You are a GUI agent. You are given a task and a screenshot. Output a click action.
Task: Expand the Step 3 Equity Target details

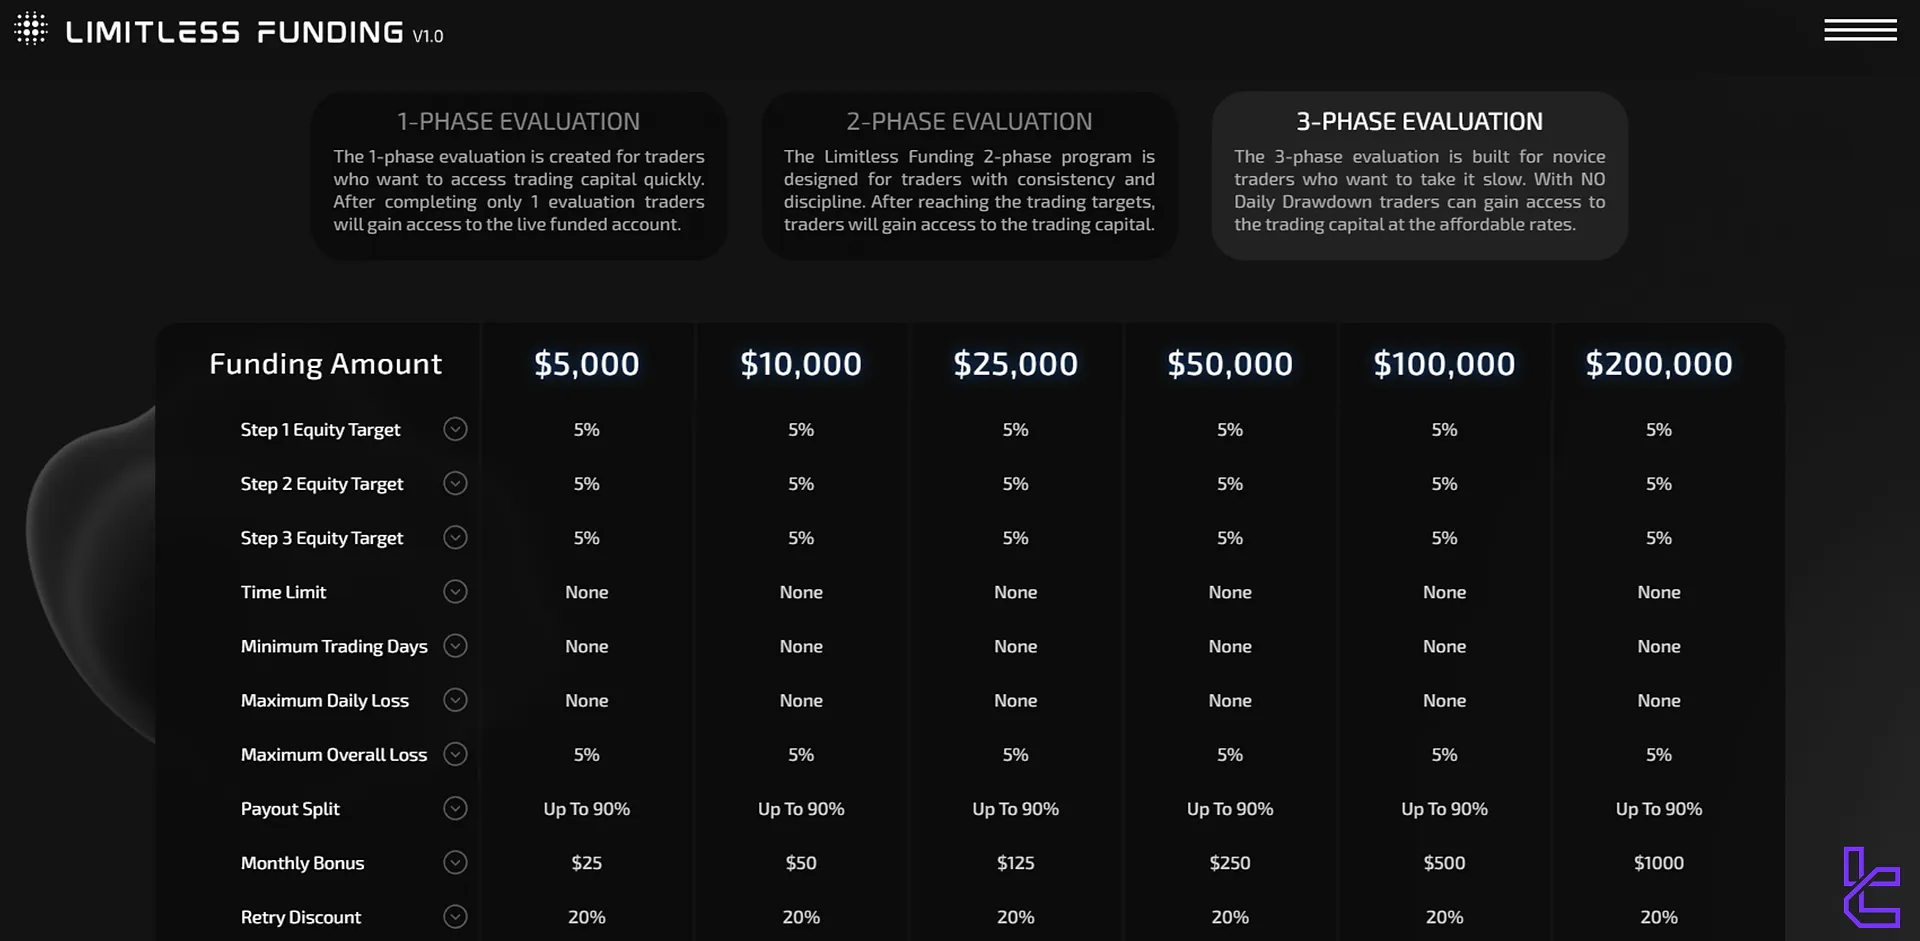tap(455, 538)
